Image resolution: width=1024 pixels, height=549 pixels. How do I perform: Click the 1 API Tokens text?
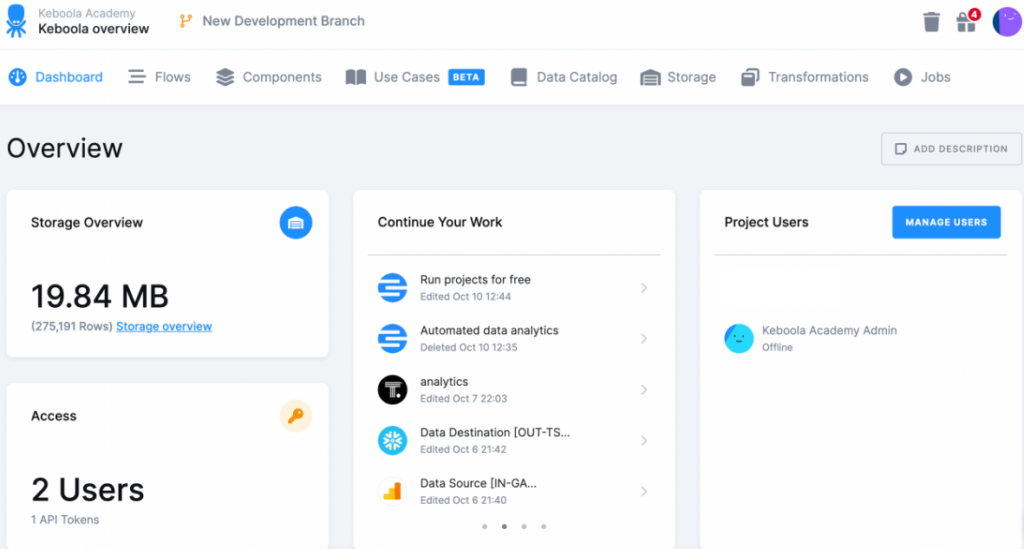(x=65, y=520)
